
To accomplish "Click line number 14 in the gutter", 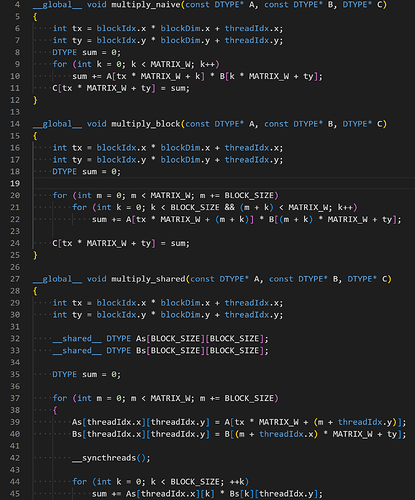I will tap(15, 124).
